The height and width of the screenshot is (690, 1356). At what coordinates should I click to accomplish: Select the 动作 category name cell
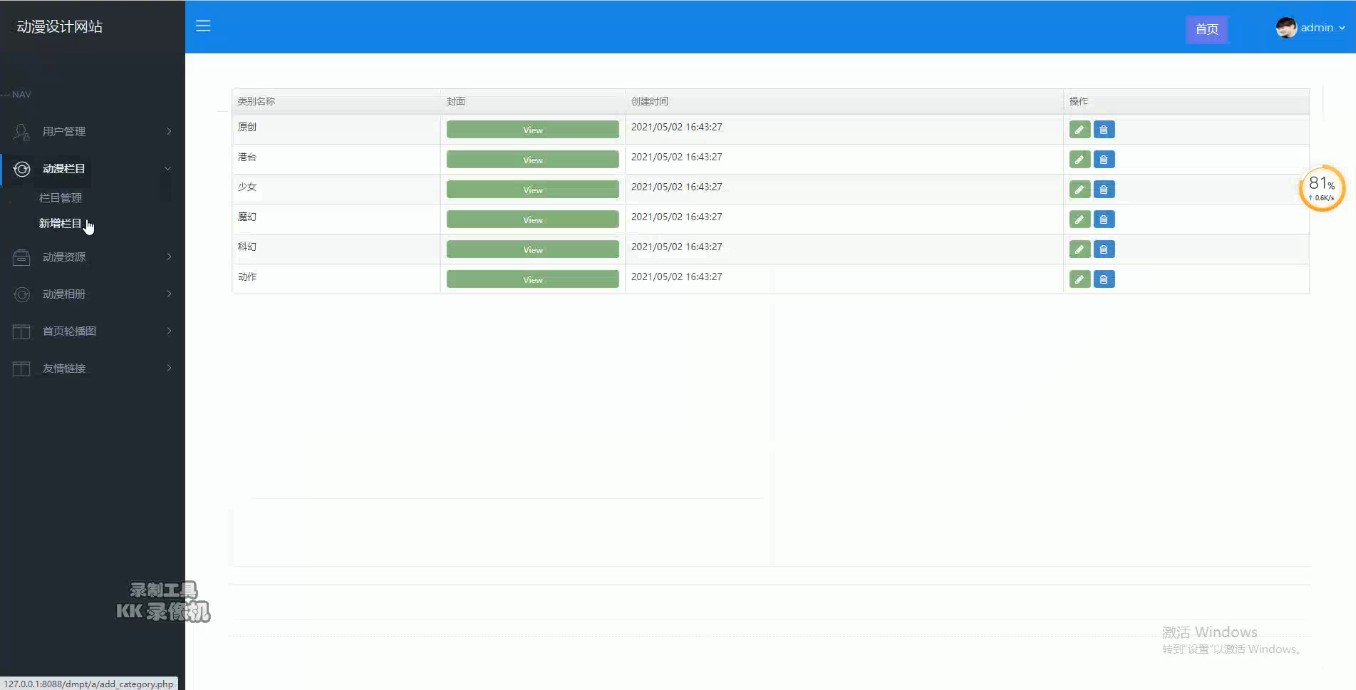tap(336, 279)
